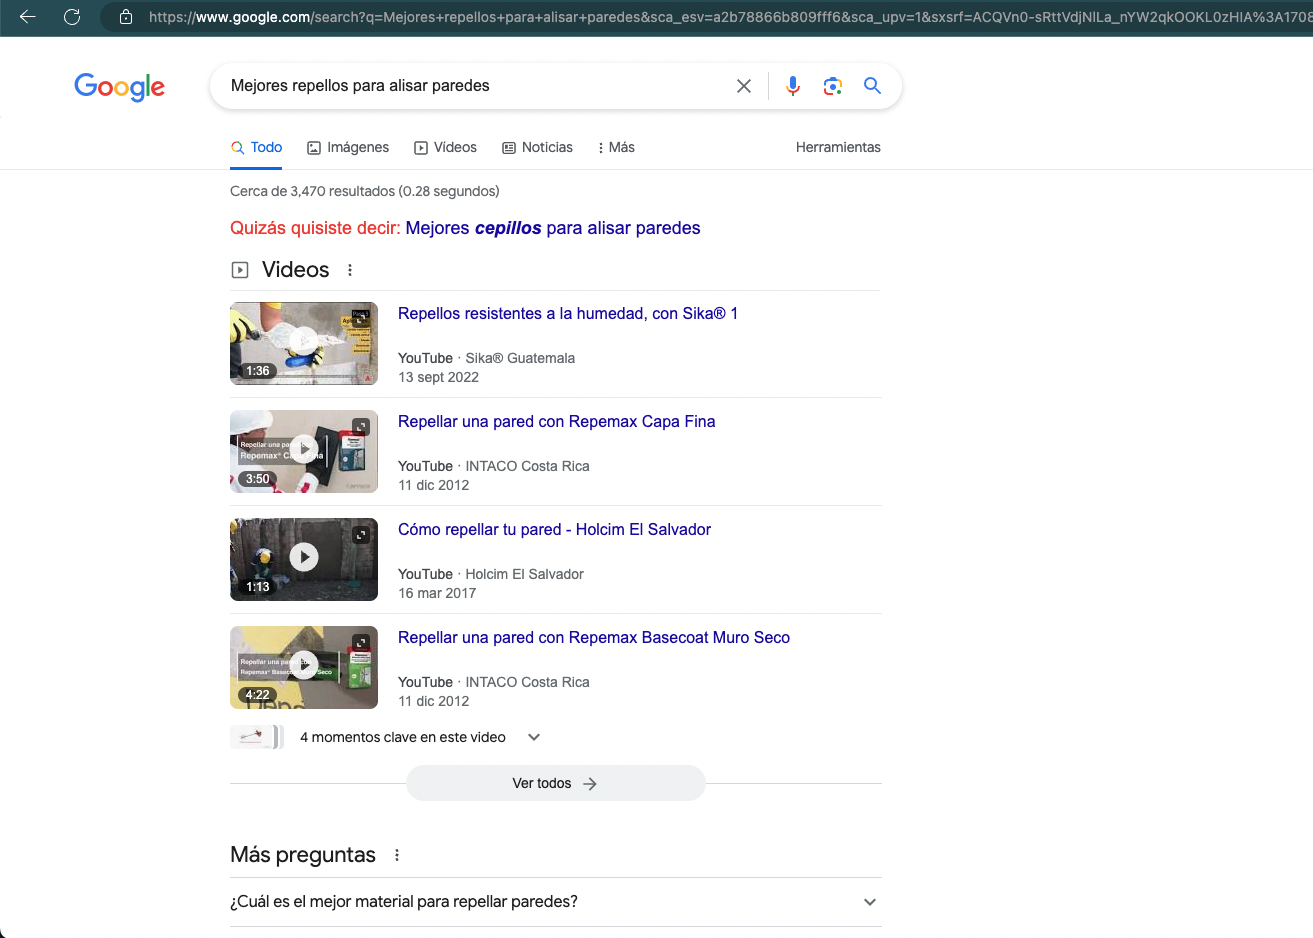Viewport: 1313px width, 938px height.
Task: Click the search input field text
Action: [360, 86]
